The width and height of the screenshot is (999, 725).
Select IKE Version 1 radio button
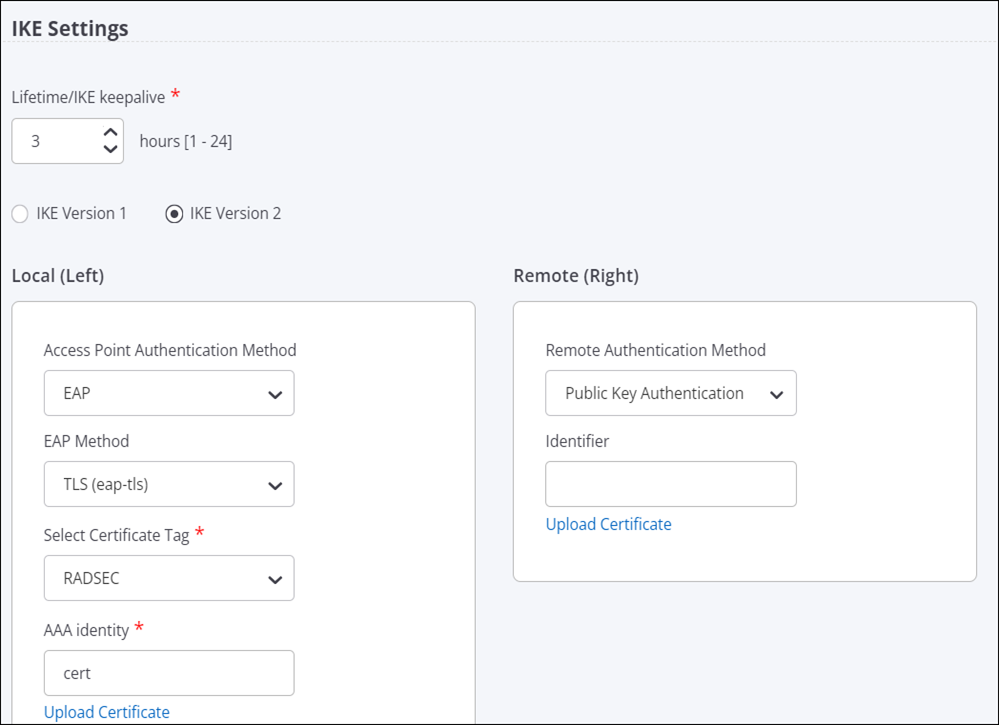pos(20,213)
